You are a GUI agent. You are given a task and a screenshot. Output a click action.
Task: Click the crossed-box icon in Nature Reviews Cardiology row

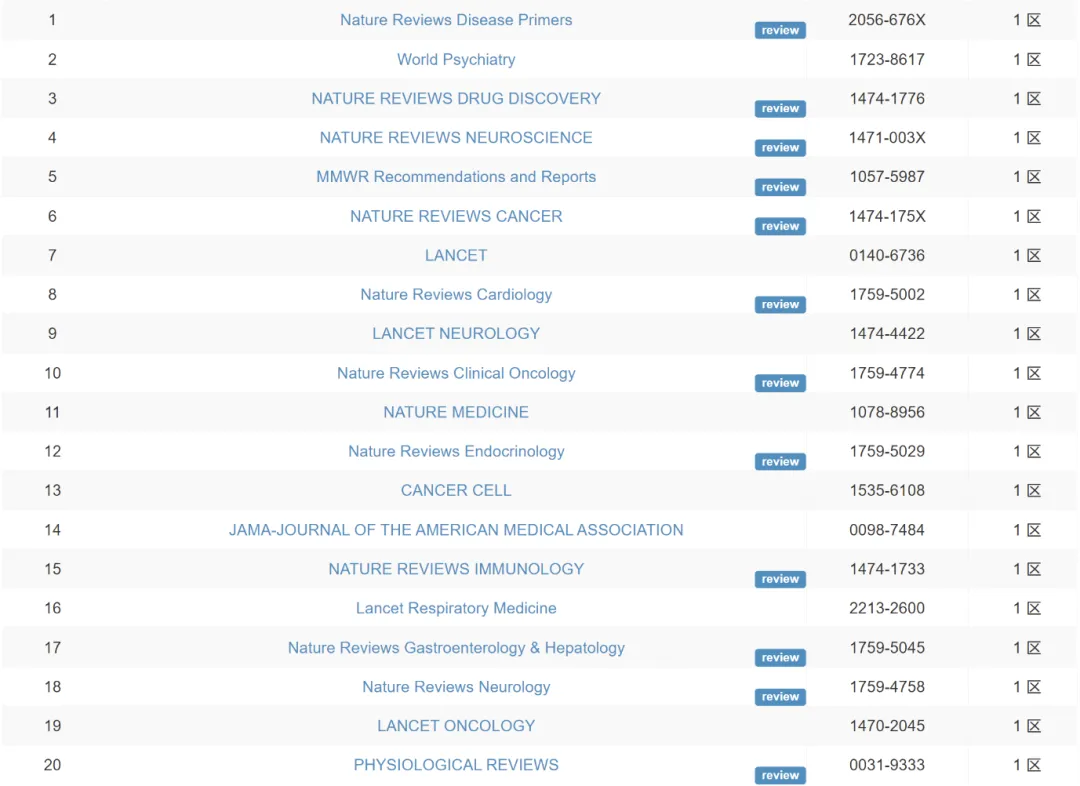[1034, 295]
